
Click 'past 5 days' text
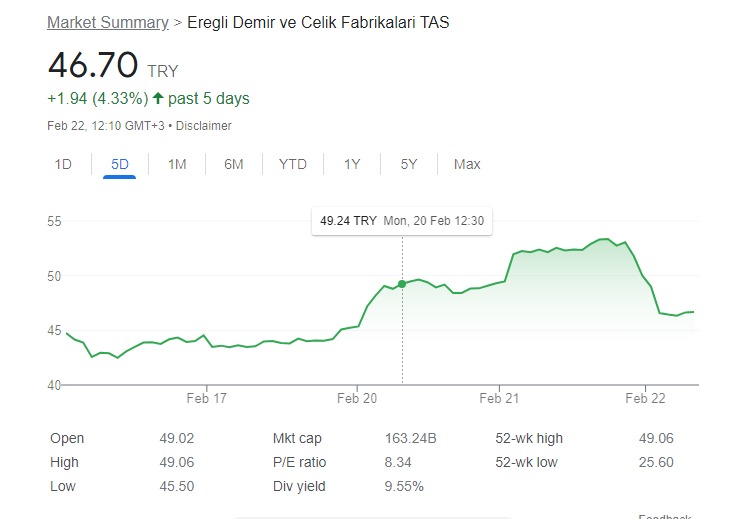coord(209,99)
